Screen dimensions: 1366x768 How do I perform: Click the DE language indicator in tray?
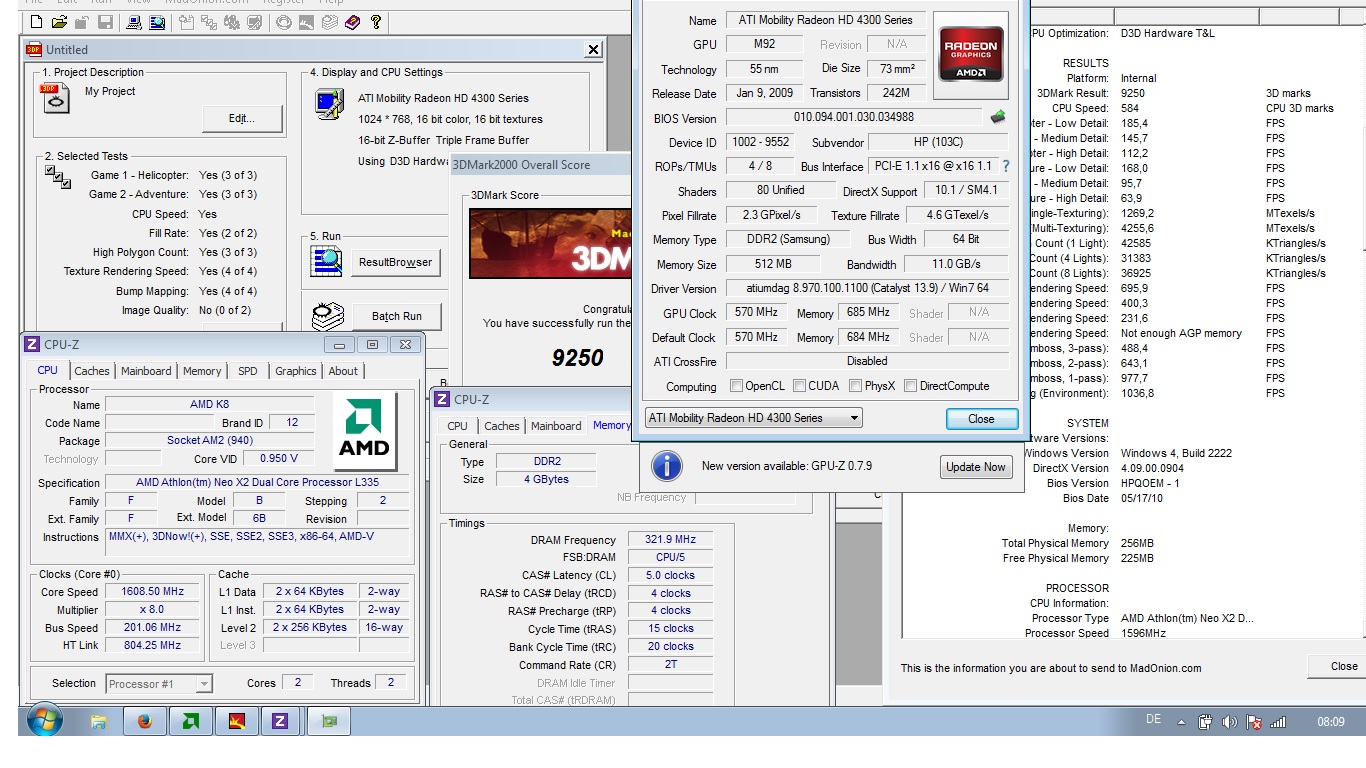1153,721
